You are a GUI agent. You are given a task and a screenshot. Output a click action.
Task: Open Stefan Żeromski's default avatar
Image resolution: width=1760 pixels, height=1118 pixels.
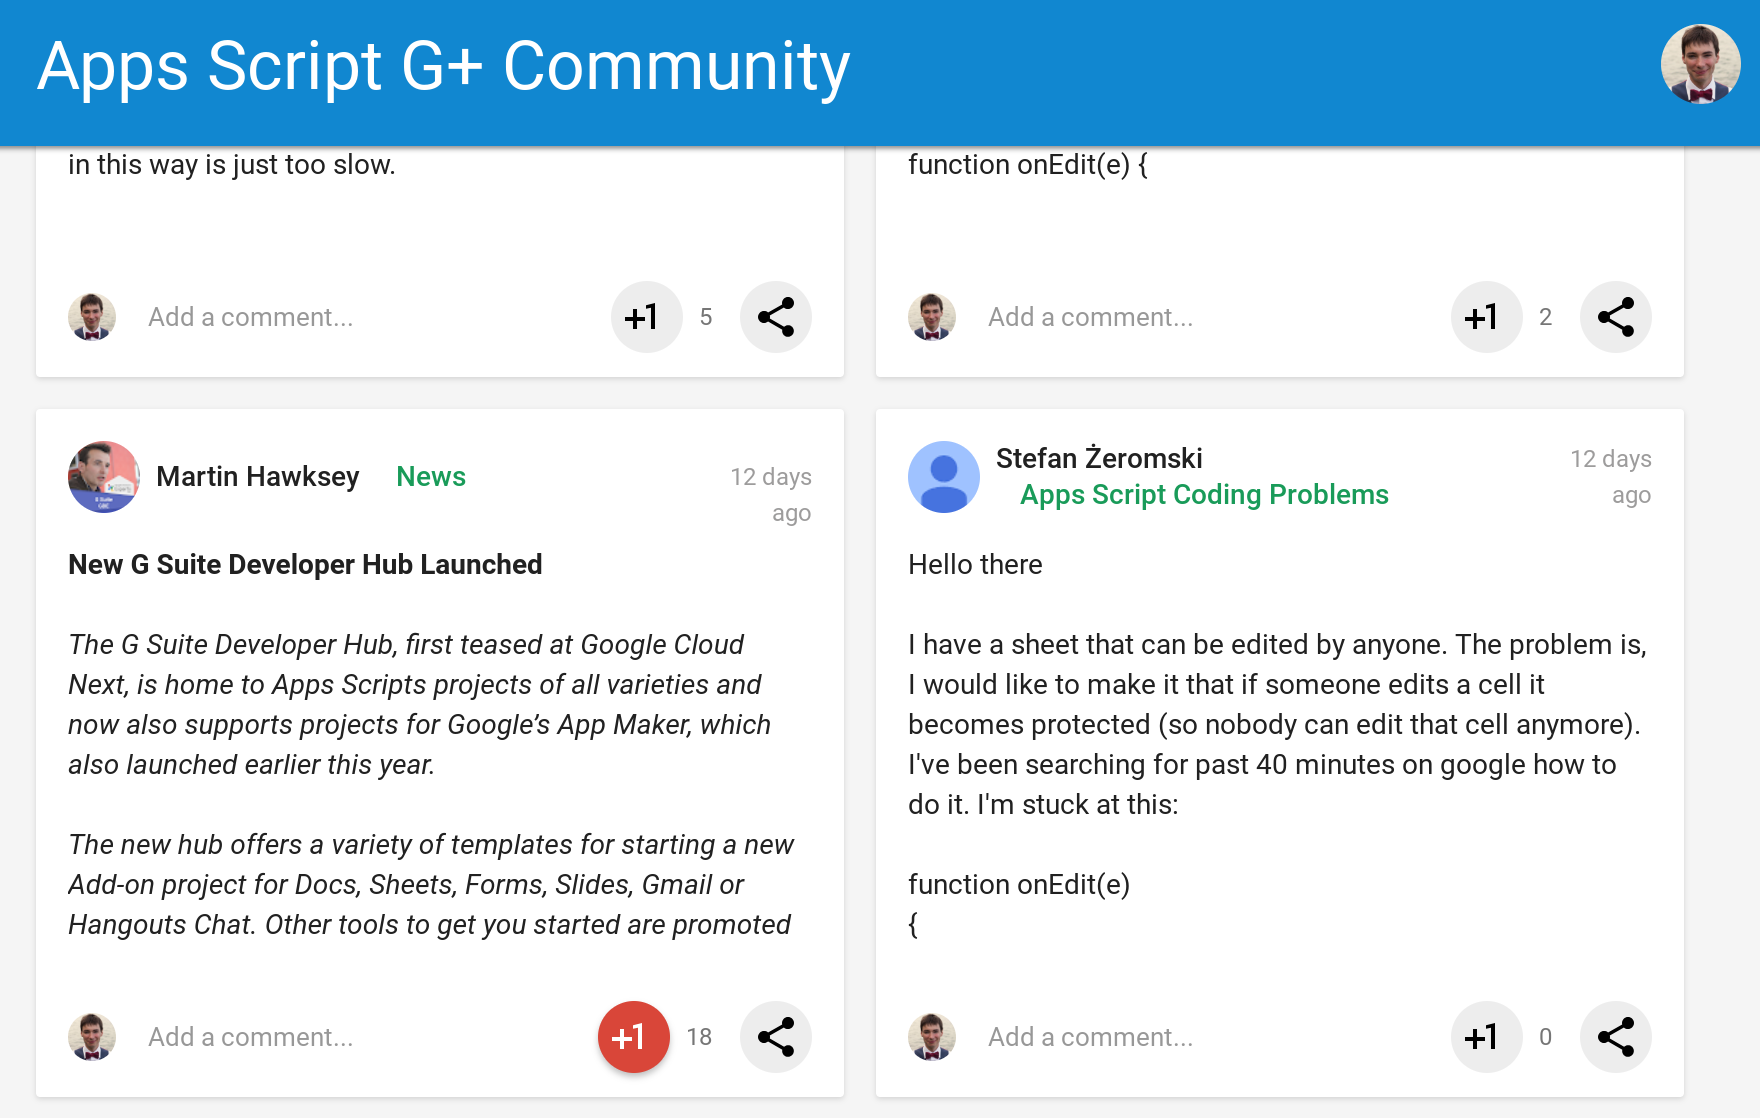943,477
